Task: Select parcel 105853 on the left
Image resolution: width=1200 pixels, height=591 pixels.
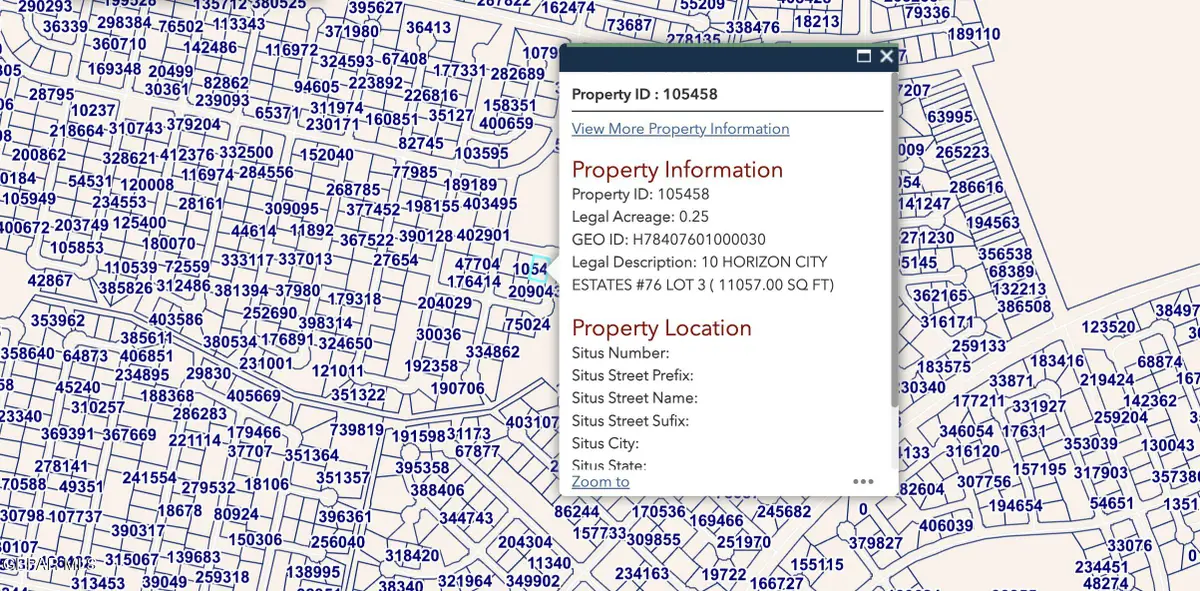Action: pos(77,246)
